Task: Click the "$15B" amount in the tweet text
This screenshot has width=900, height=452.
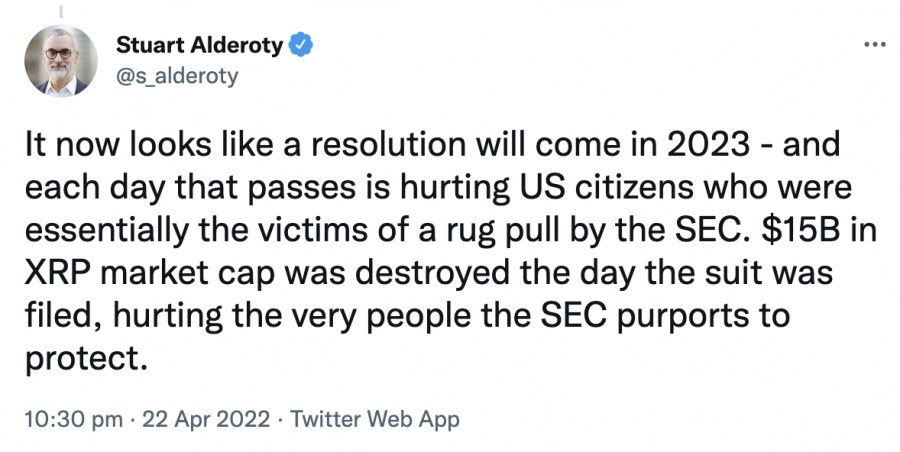Action: pyautogui.click(x=802, y=230)
